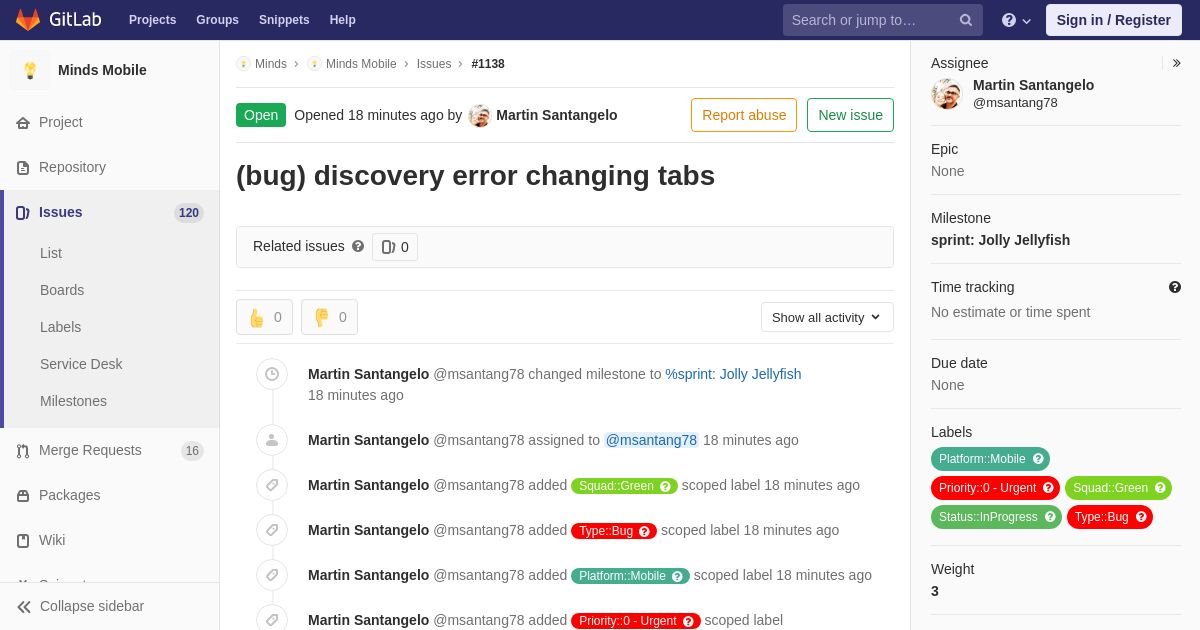The width and height of the screenshot is (1200, 630).
Task: Click the thumbs up reaction button
Action: click(x=265, y=317)
